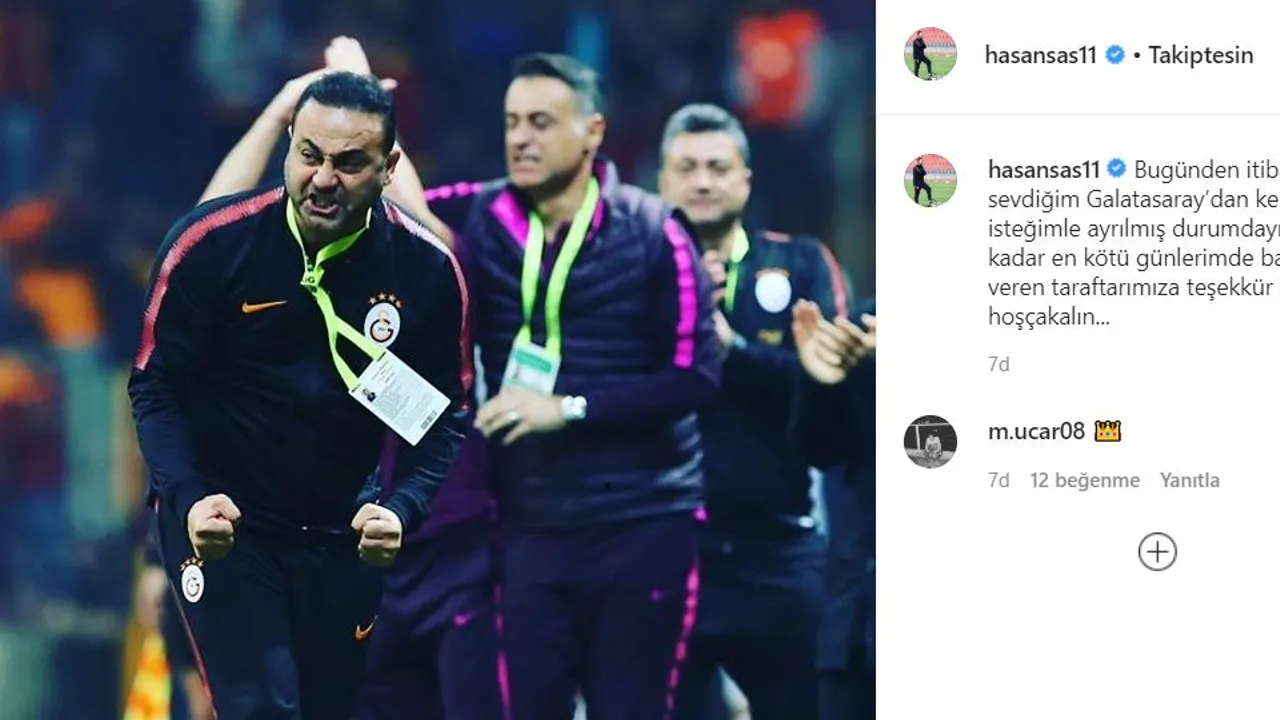Screen dimensions: 1280x720
Task: Load more comments with the plus circle
Action: click(1157, 552)
